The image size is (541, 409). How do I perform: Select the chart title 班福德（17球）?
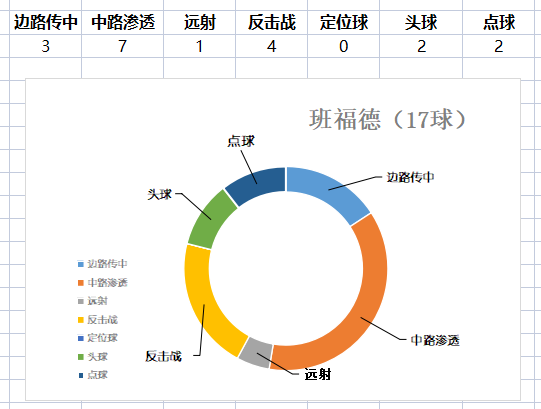(x=388, y=119)
